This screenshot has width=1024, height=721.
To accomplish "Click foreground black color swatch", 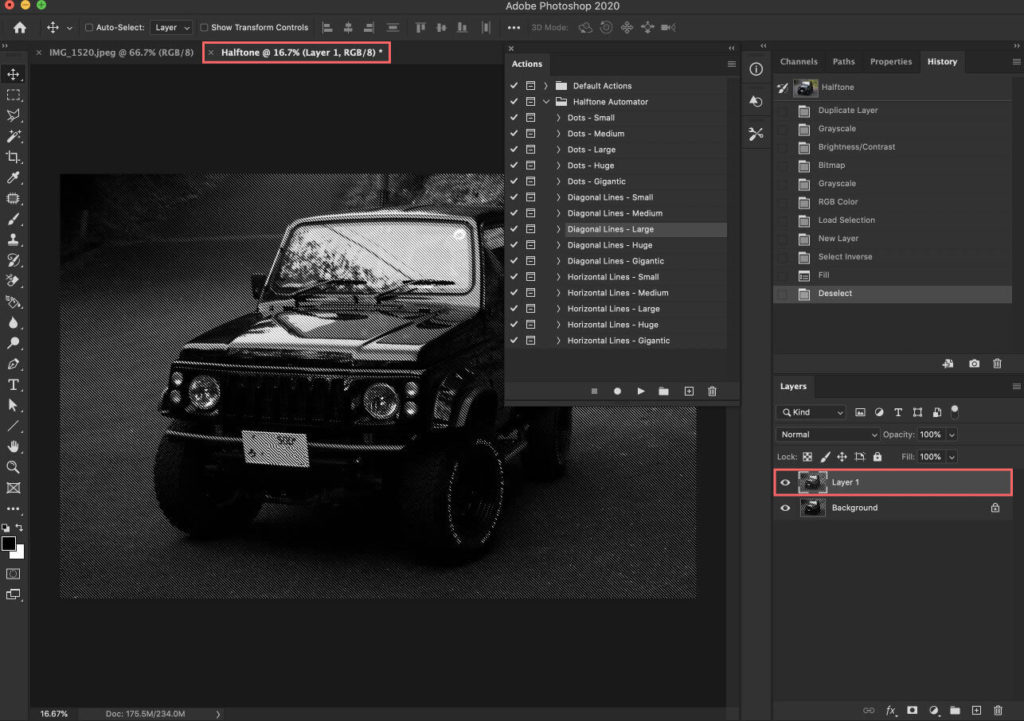I will pyautogui.click(x=8, y=543).
